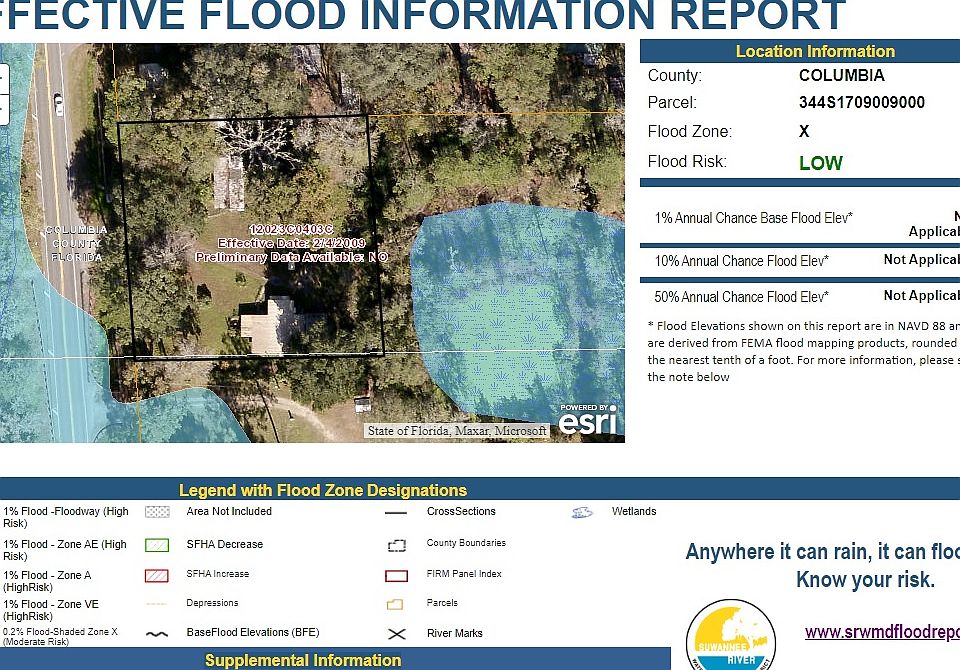Image resolution: width=960 pixels, height=670 pixels.
Task: Click the River Marks X symbol
Action: pos(397,634)
